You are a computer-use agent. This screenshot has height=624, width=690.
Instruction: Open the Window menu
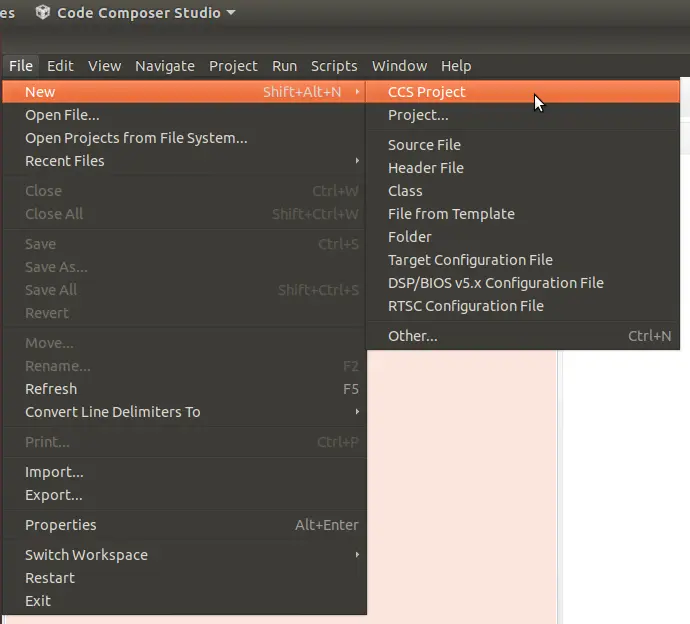click(x=399, y=66)
